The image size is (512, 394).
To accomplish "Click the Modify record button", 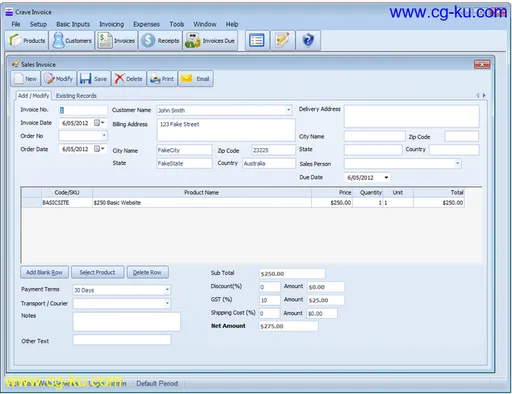I will 58,79.
